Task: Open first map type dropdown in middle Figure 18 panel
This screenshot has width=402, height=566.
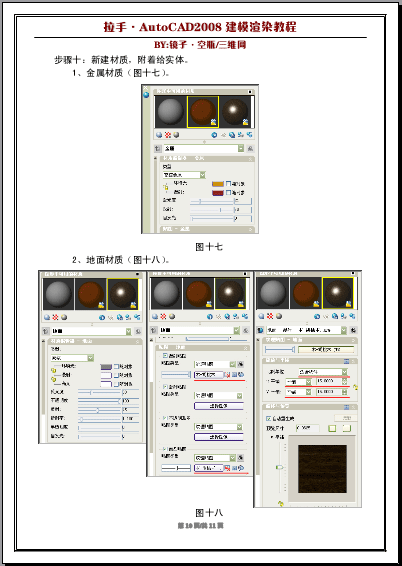Action: (x=215, y=364)
